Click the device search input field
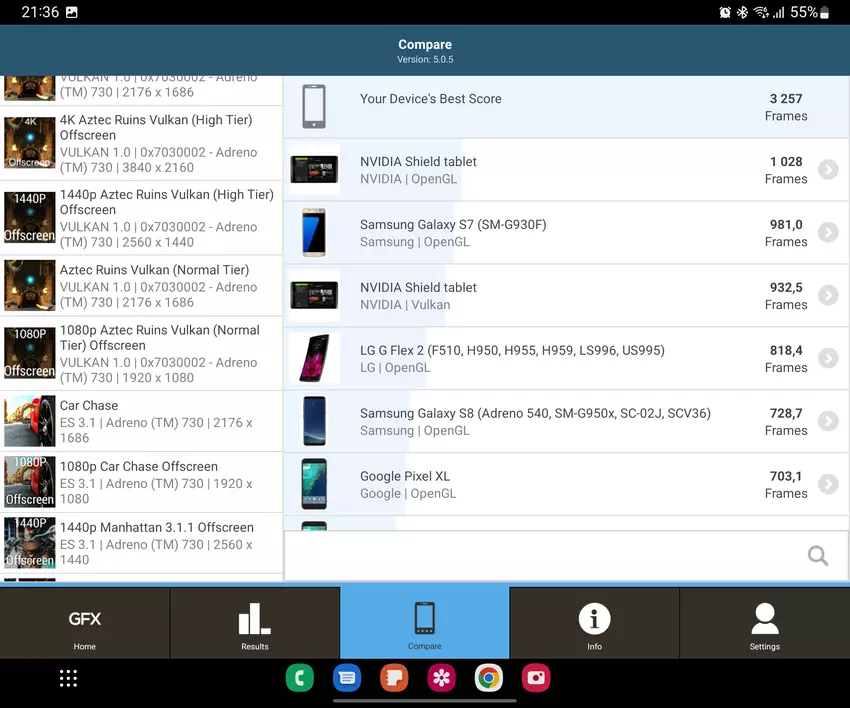The width and height of the screenshot is (850, 708). 540,556
